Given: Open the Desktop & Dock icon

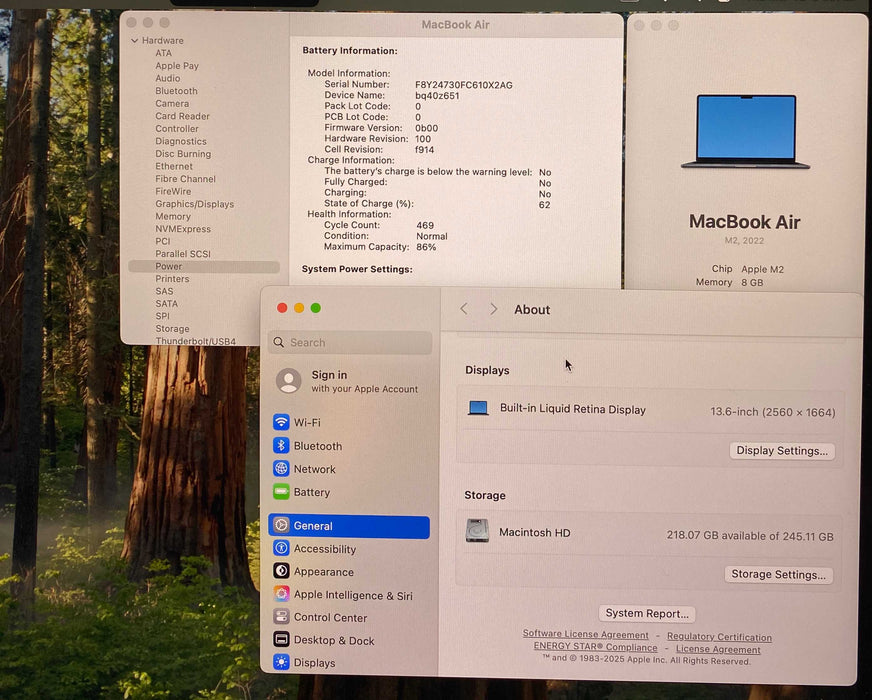Looking at the screenshot, I should click(281, 639).
